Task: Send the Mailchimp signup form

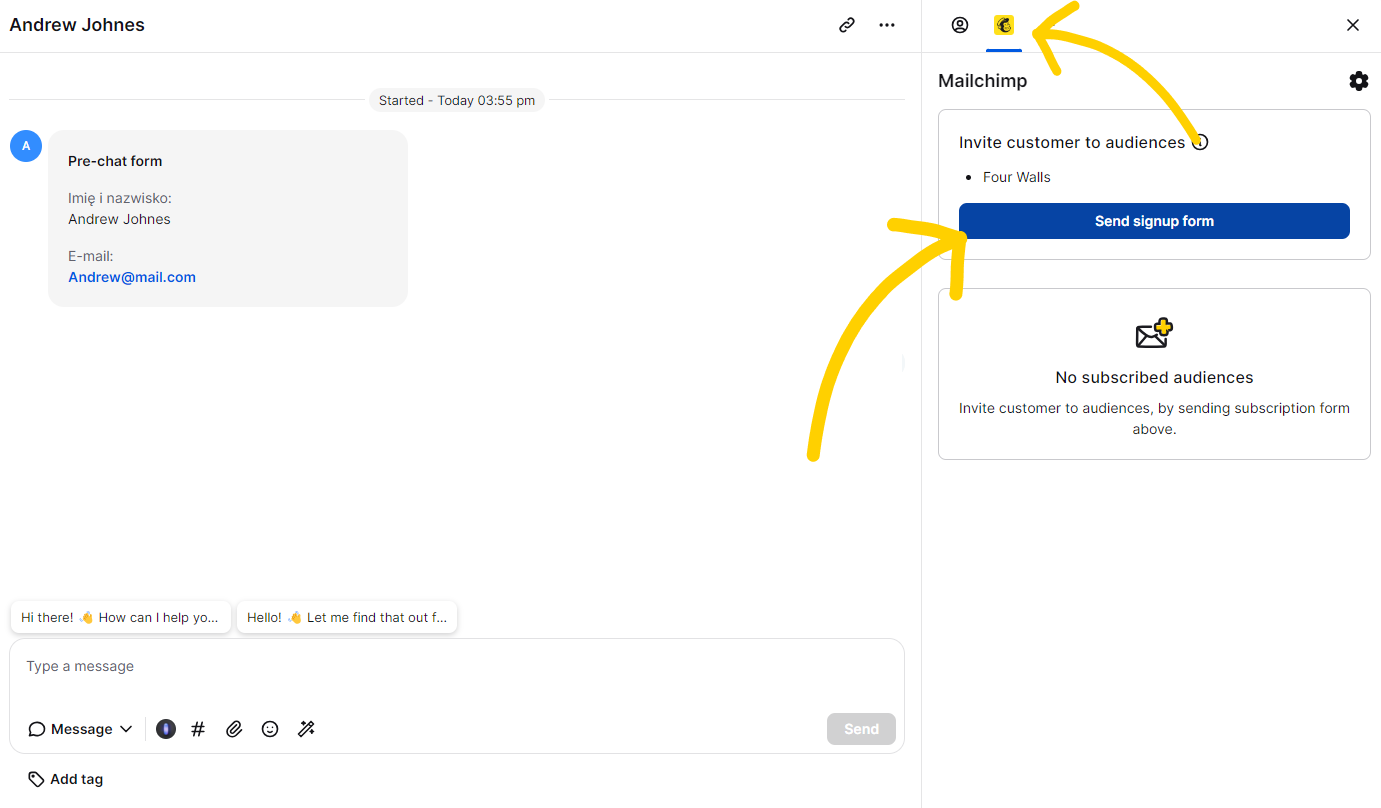Action: click(x=1154, y=221)
